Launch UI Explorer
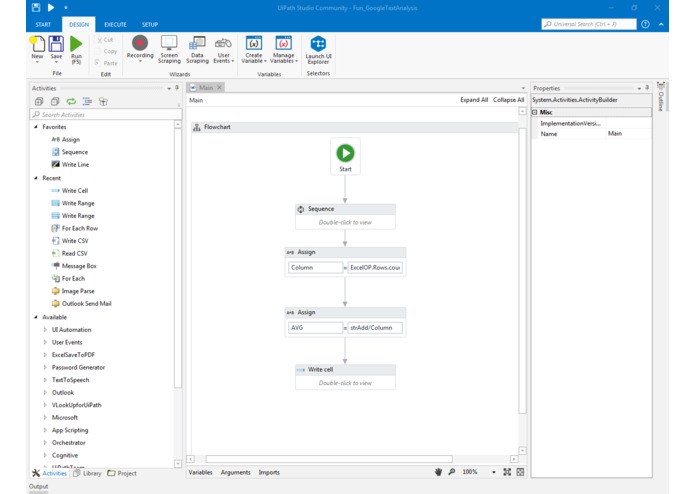 [318, 44]
